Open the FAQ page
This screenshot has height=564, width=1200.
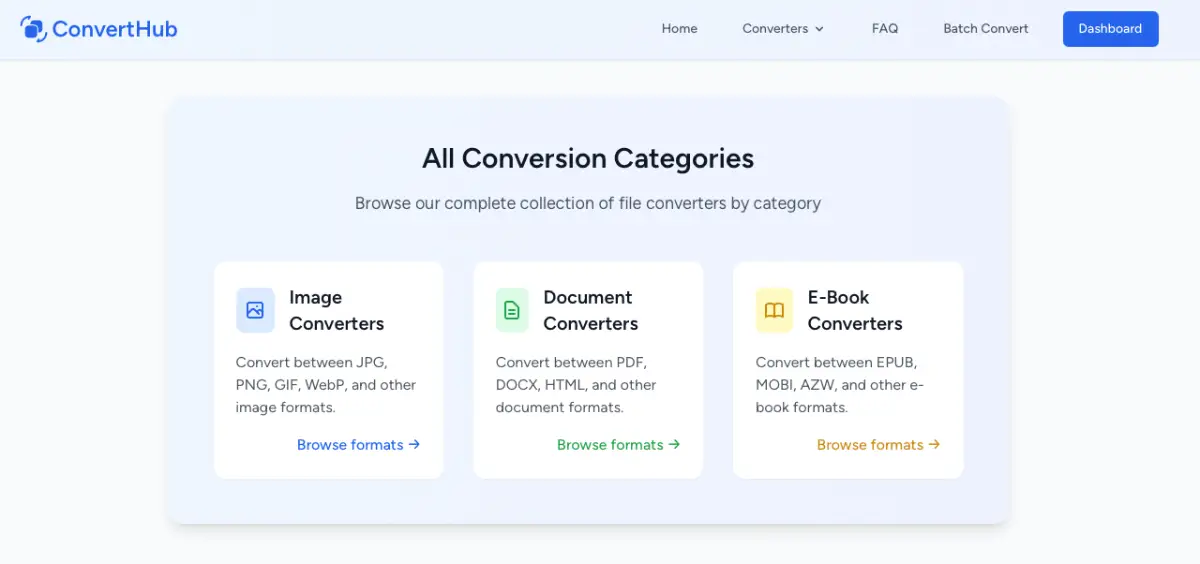pyautogui.click(x=885, y=29)
